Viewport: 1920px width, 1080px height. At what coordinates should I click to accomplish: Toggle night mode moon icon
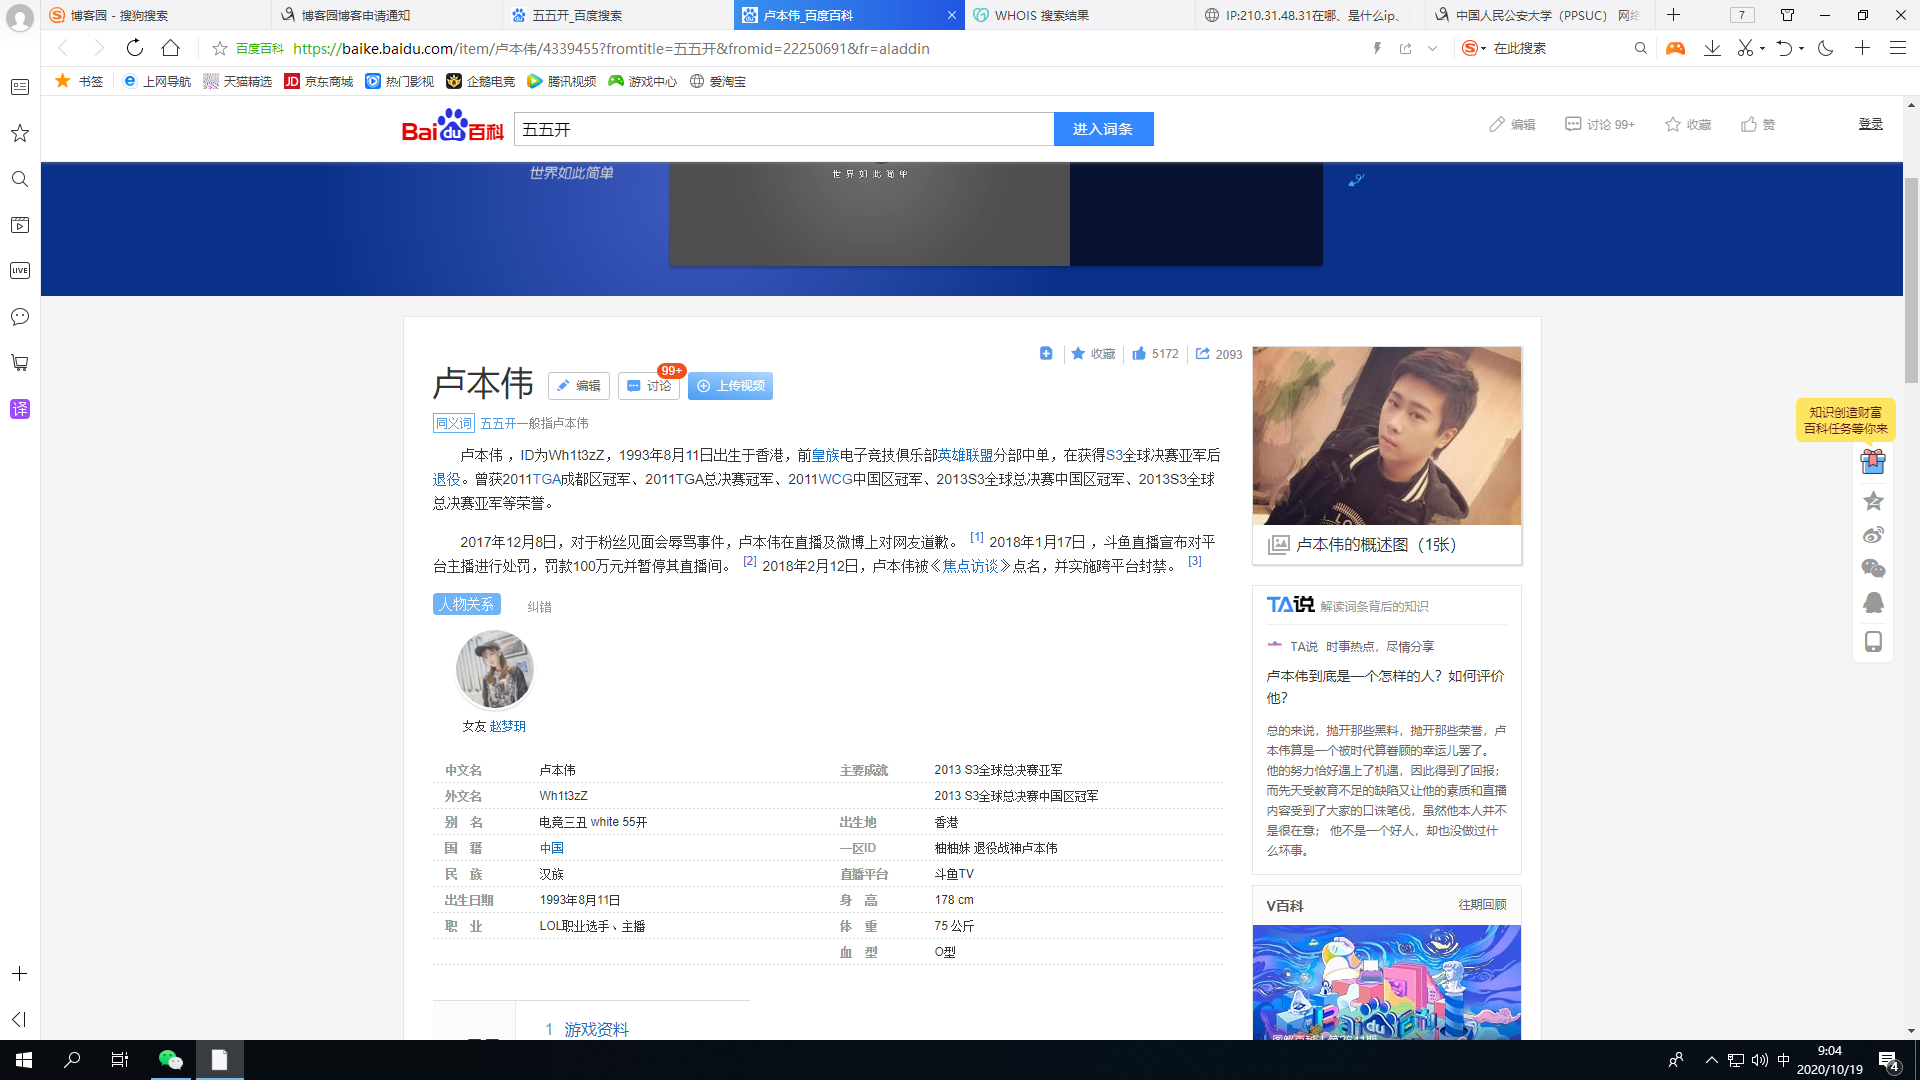point(1826,48)
